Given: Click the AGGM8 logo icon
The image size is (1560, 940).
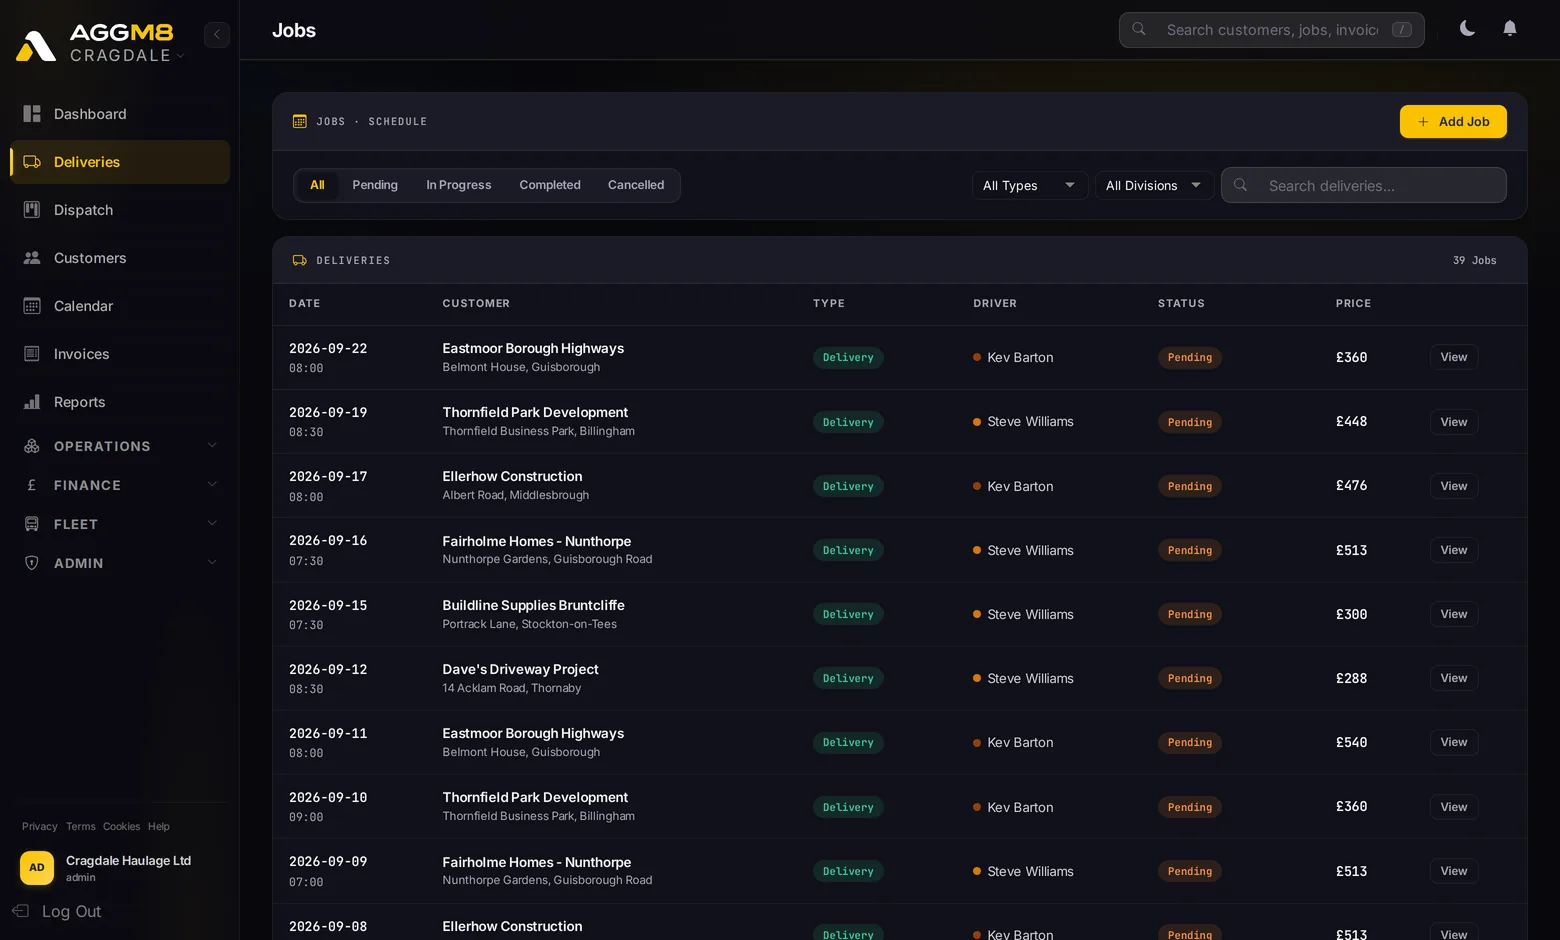Looking at the screenshot, I should coord(36,45).
